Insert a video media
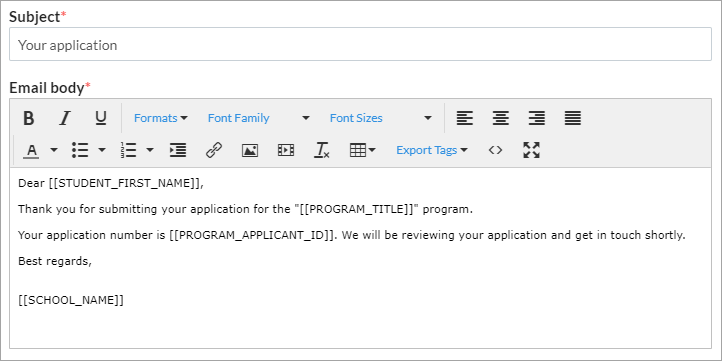Image resolution: width=722 pixels, height=361 pixels. point(285,150)
